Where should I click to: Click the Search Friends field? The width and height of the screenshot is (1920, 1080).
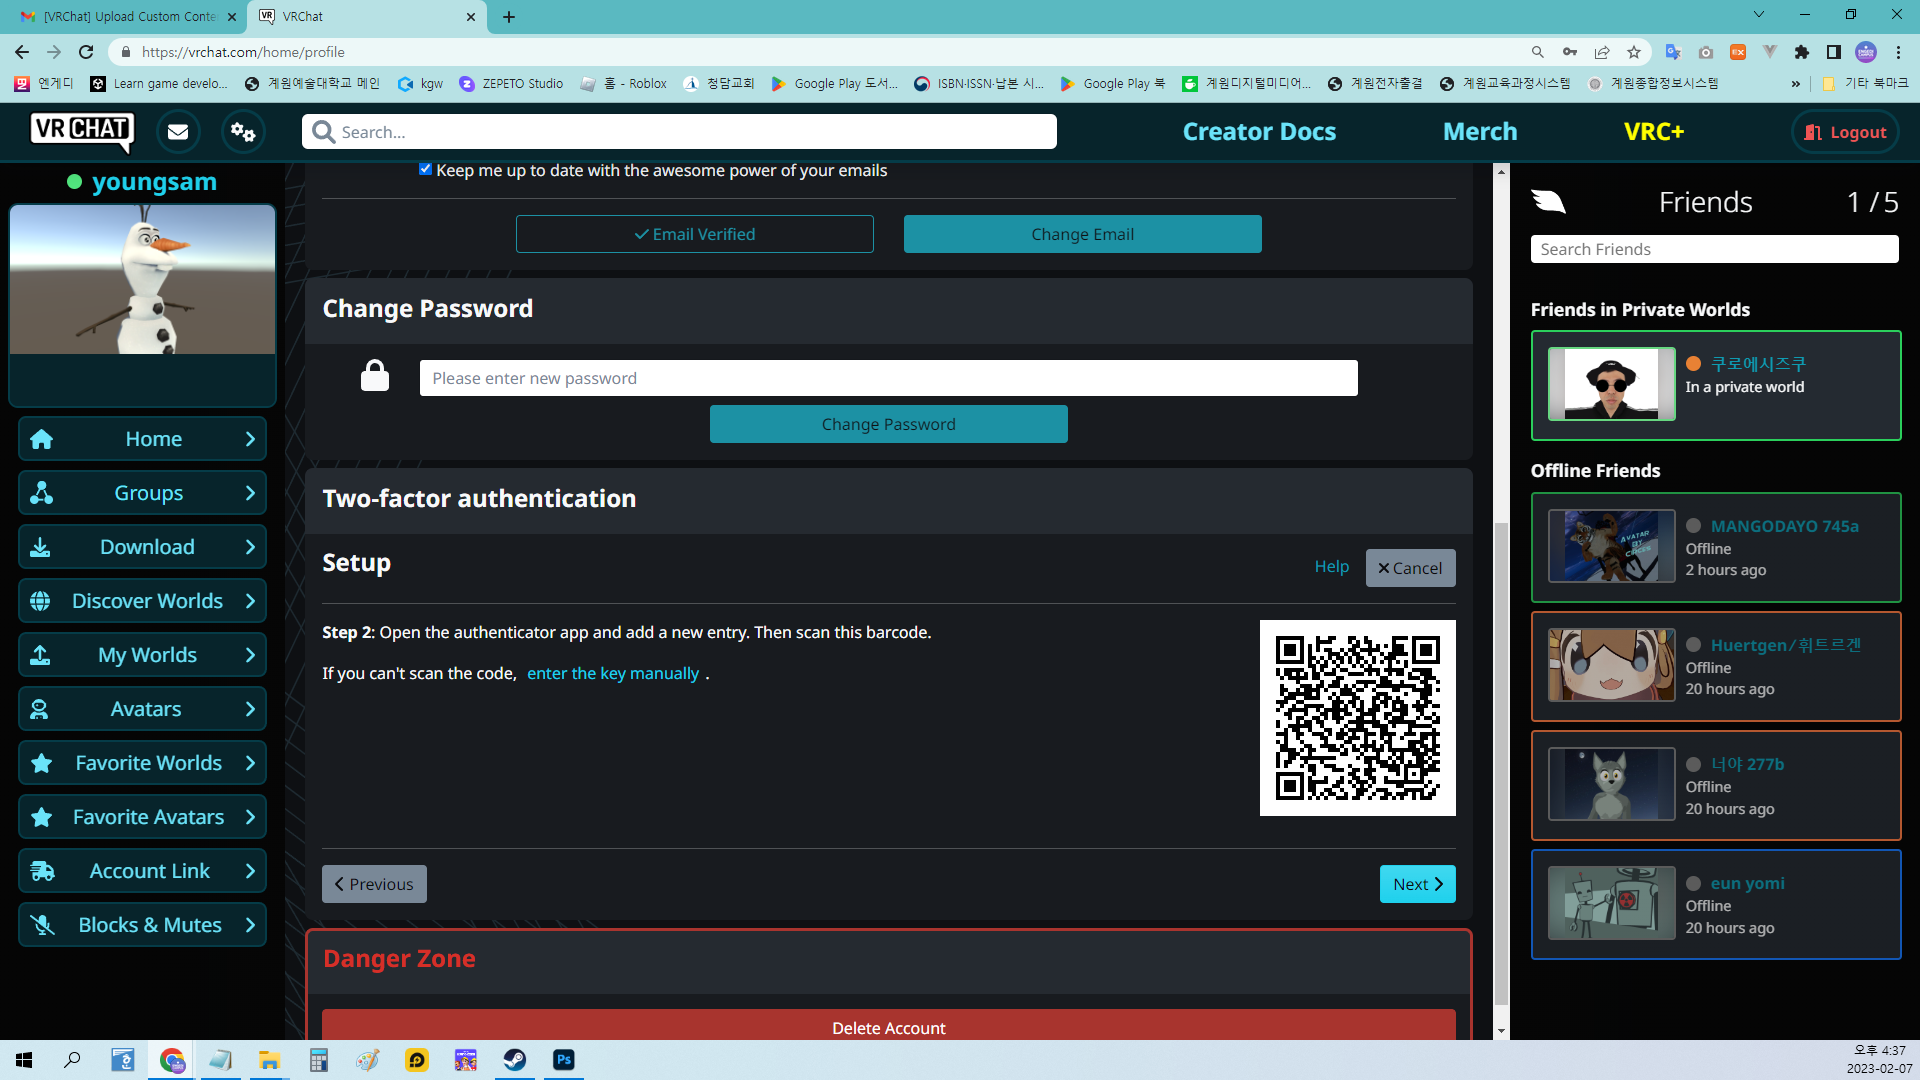pyautogui.click(x=1714, y=249)
